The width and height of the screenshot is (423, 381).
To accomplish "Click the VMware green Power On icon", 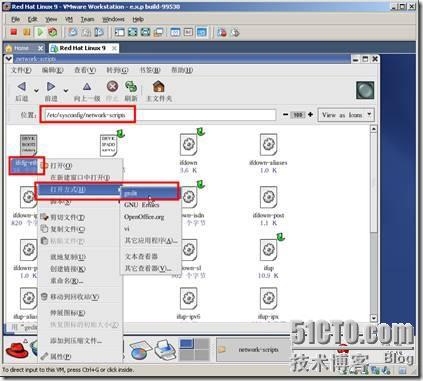I will click(40, 32).
